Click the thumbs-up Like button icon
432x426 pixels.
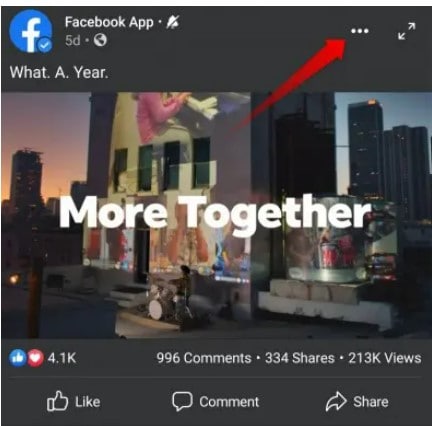(x=57, y=401)
